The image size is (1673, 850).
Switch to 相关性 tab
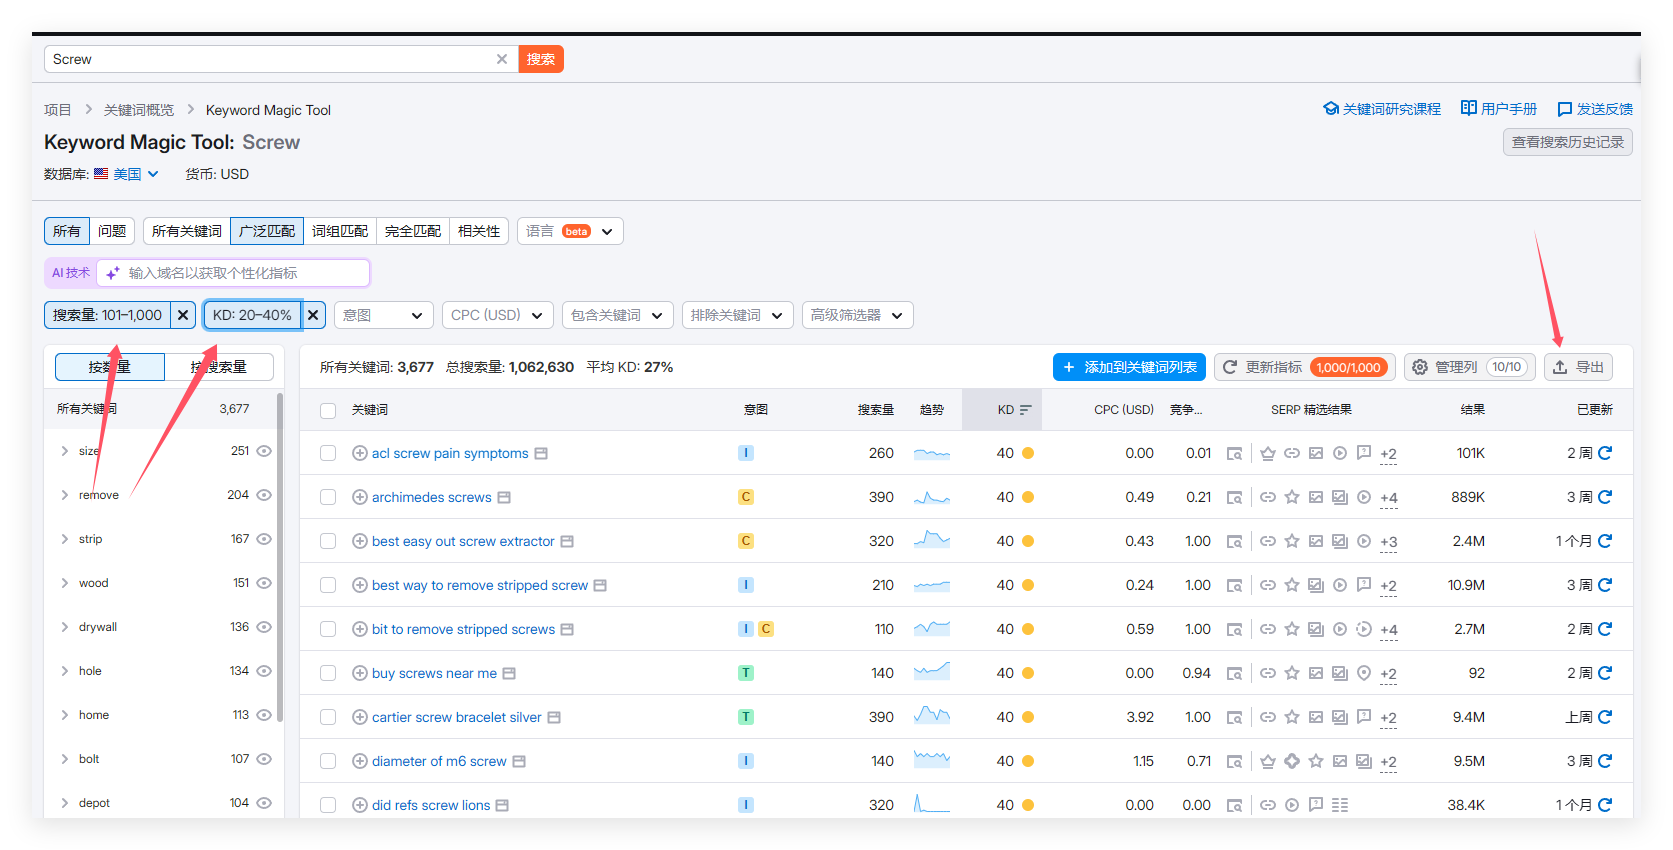[x=479, y=231]
